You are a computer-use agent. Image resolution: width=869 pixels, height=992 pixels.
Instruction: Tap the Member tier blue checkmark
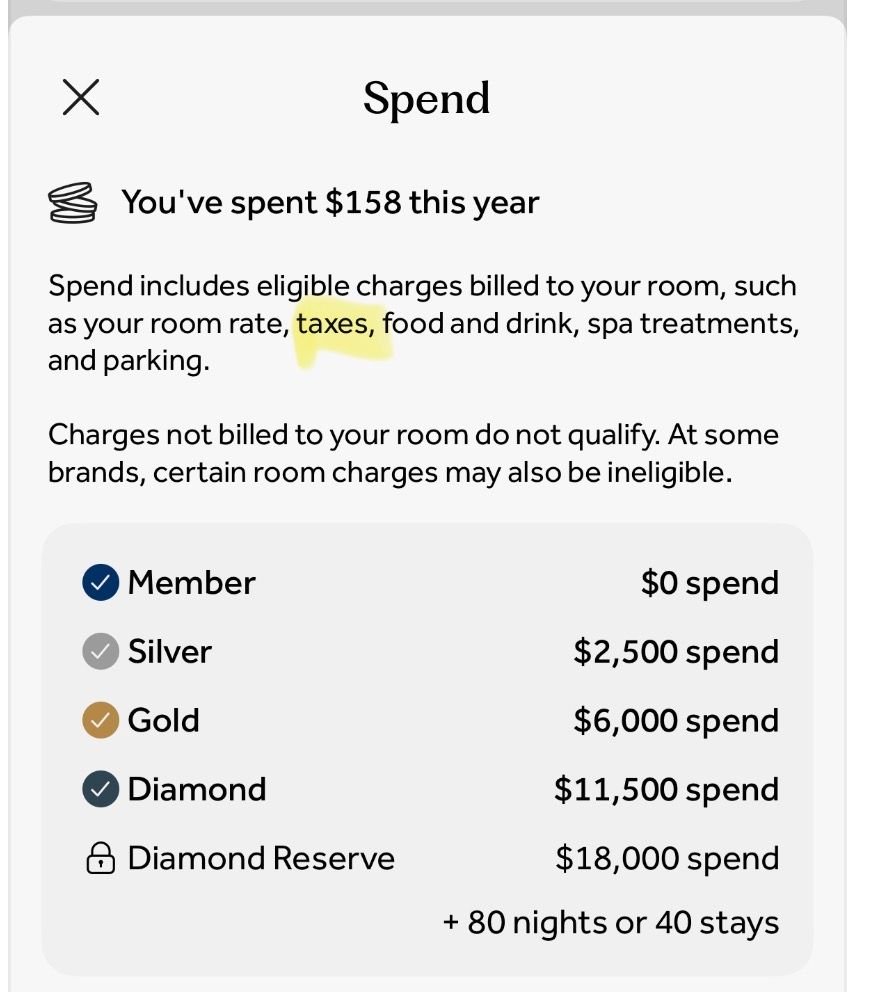pos(100,582)
